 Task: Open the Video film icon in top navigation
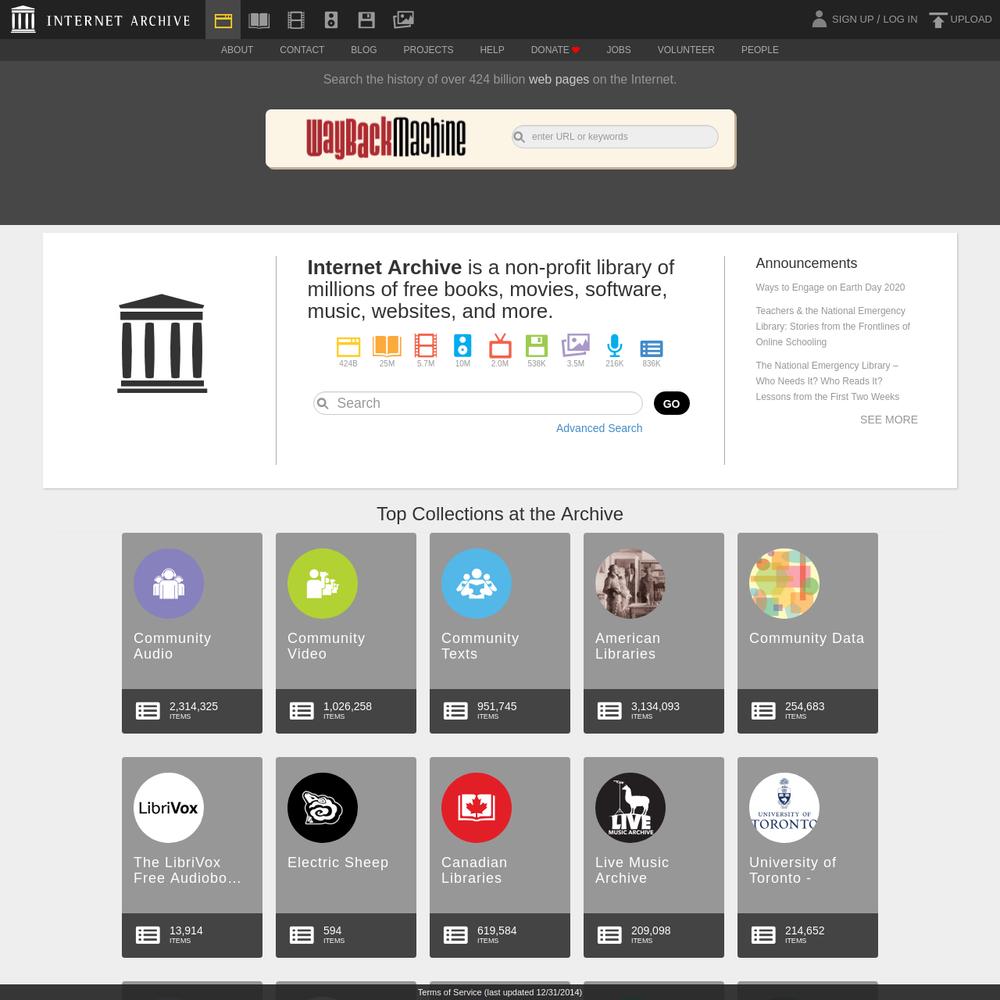tap(296, 20)
